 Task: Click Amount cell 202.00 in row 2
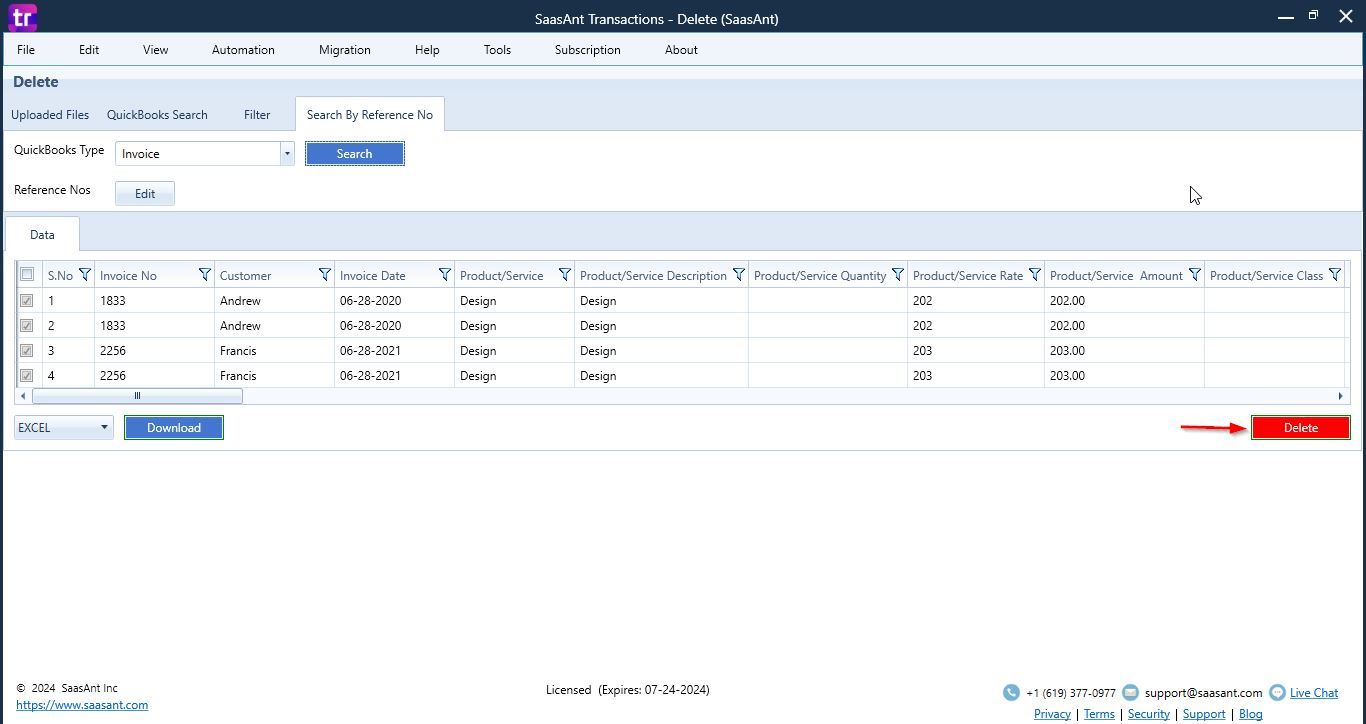pyautogui.click(x=1125, y=325)
